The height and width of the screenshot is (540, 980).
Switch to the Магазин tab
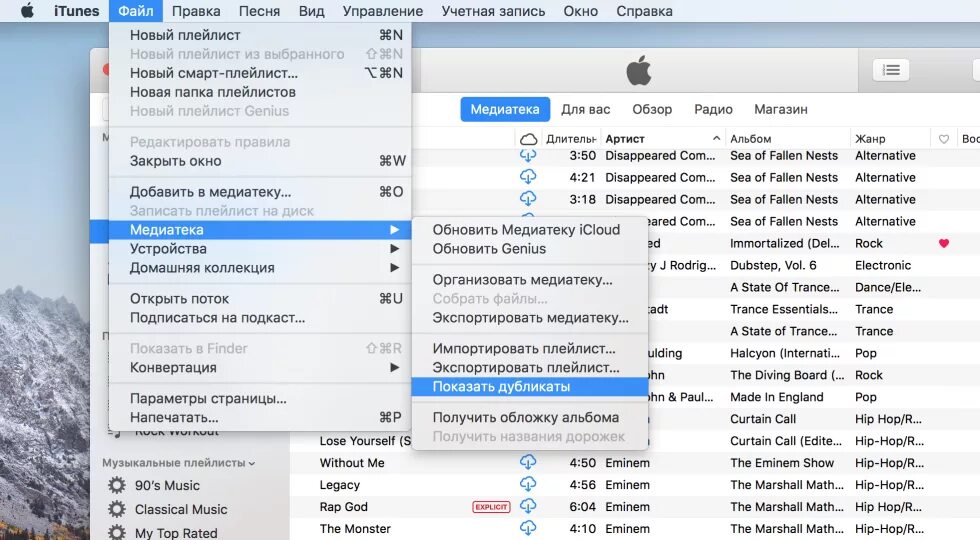[x=781, y=109]
